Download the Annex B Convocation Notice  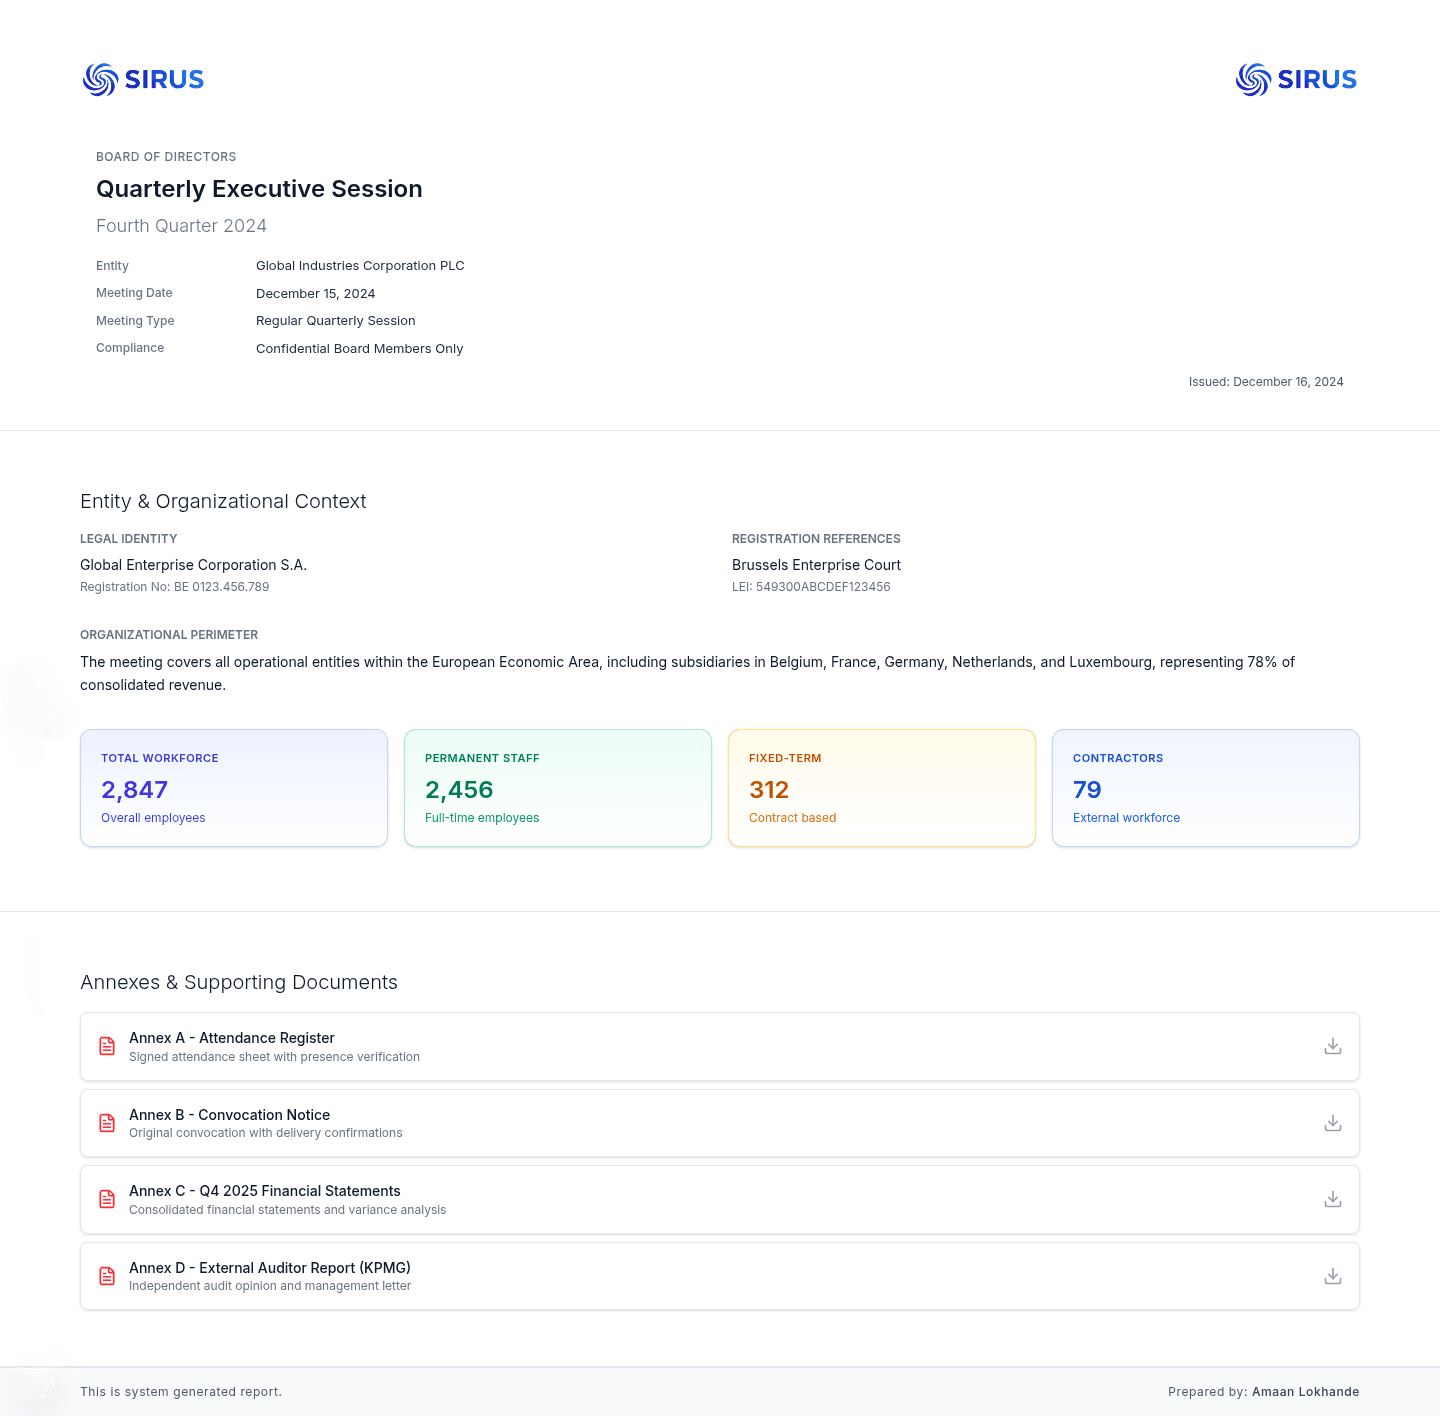click(x=1332, y=1123)
